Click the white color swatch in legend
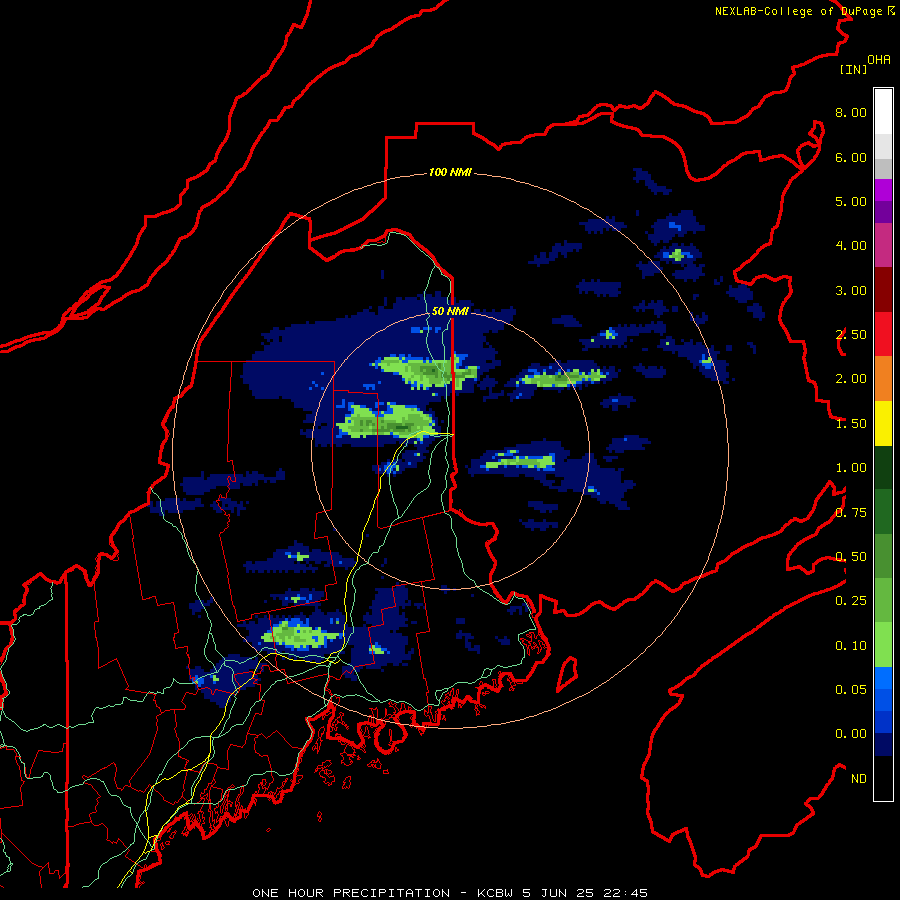This screenshot has height=900, width=900. (x=883, y=111)
